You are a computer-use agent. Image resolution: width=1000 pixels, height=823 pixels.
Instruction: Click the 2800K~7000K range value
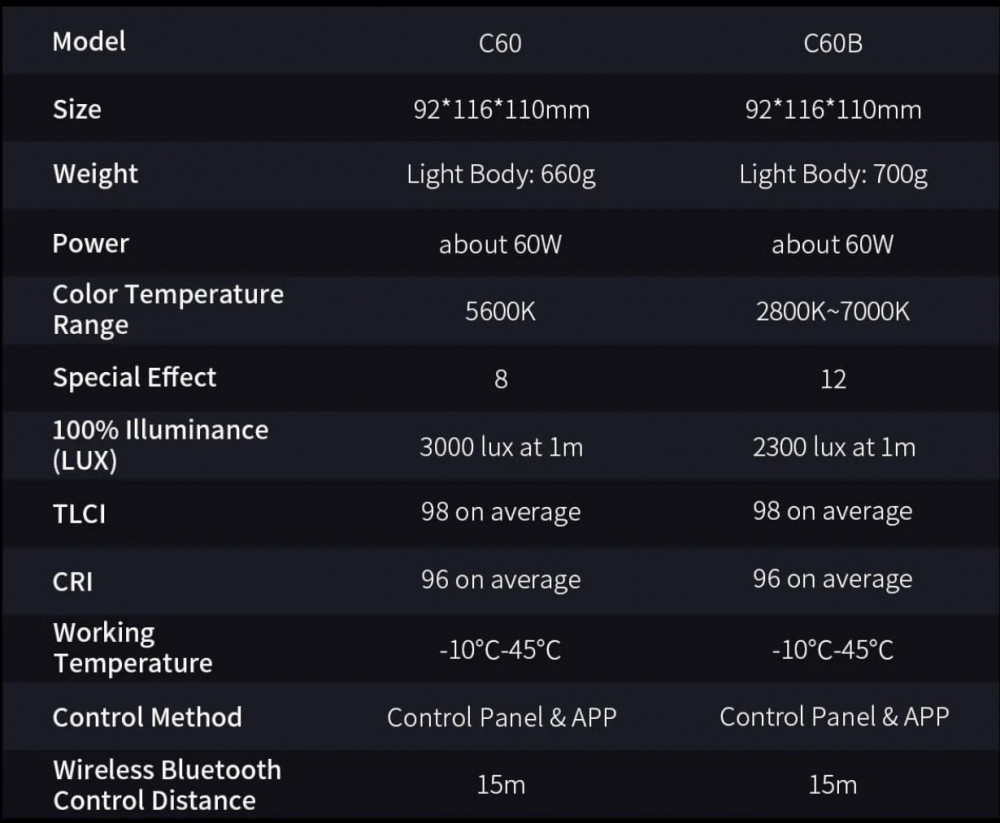833,311
